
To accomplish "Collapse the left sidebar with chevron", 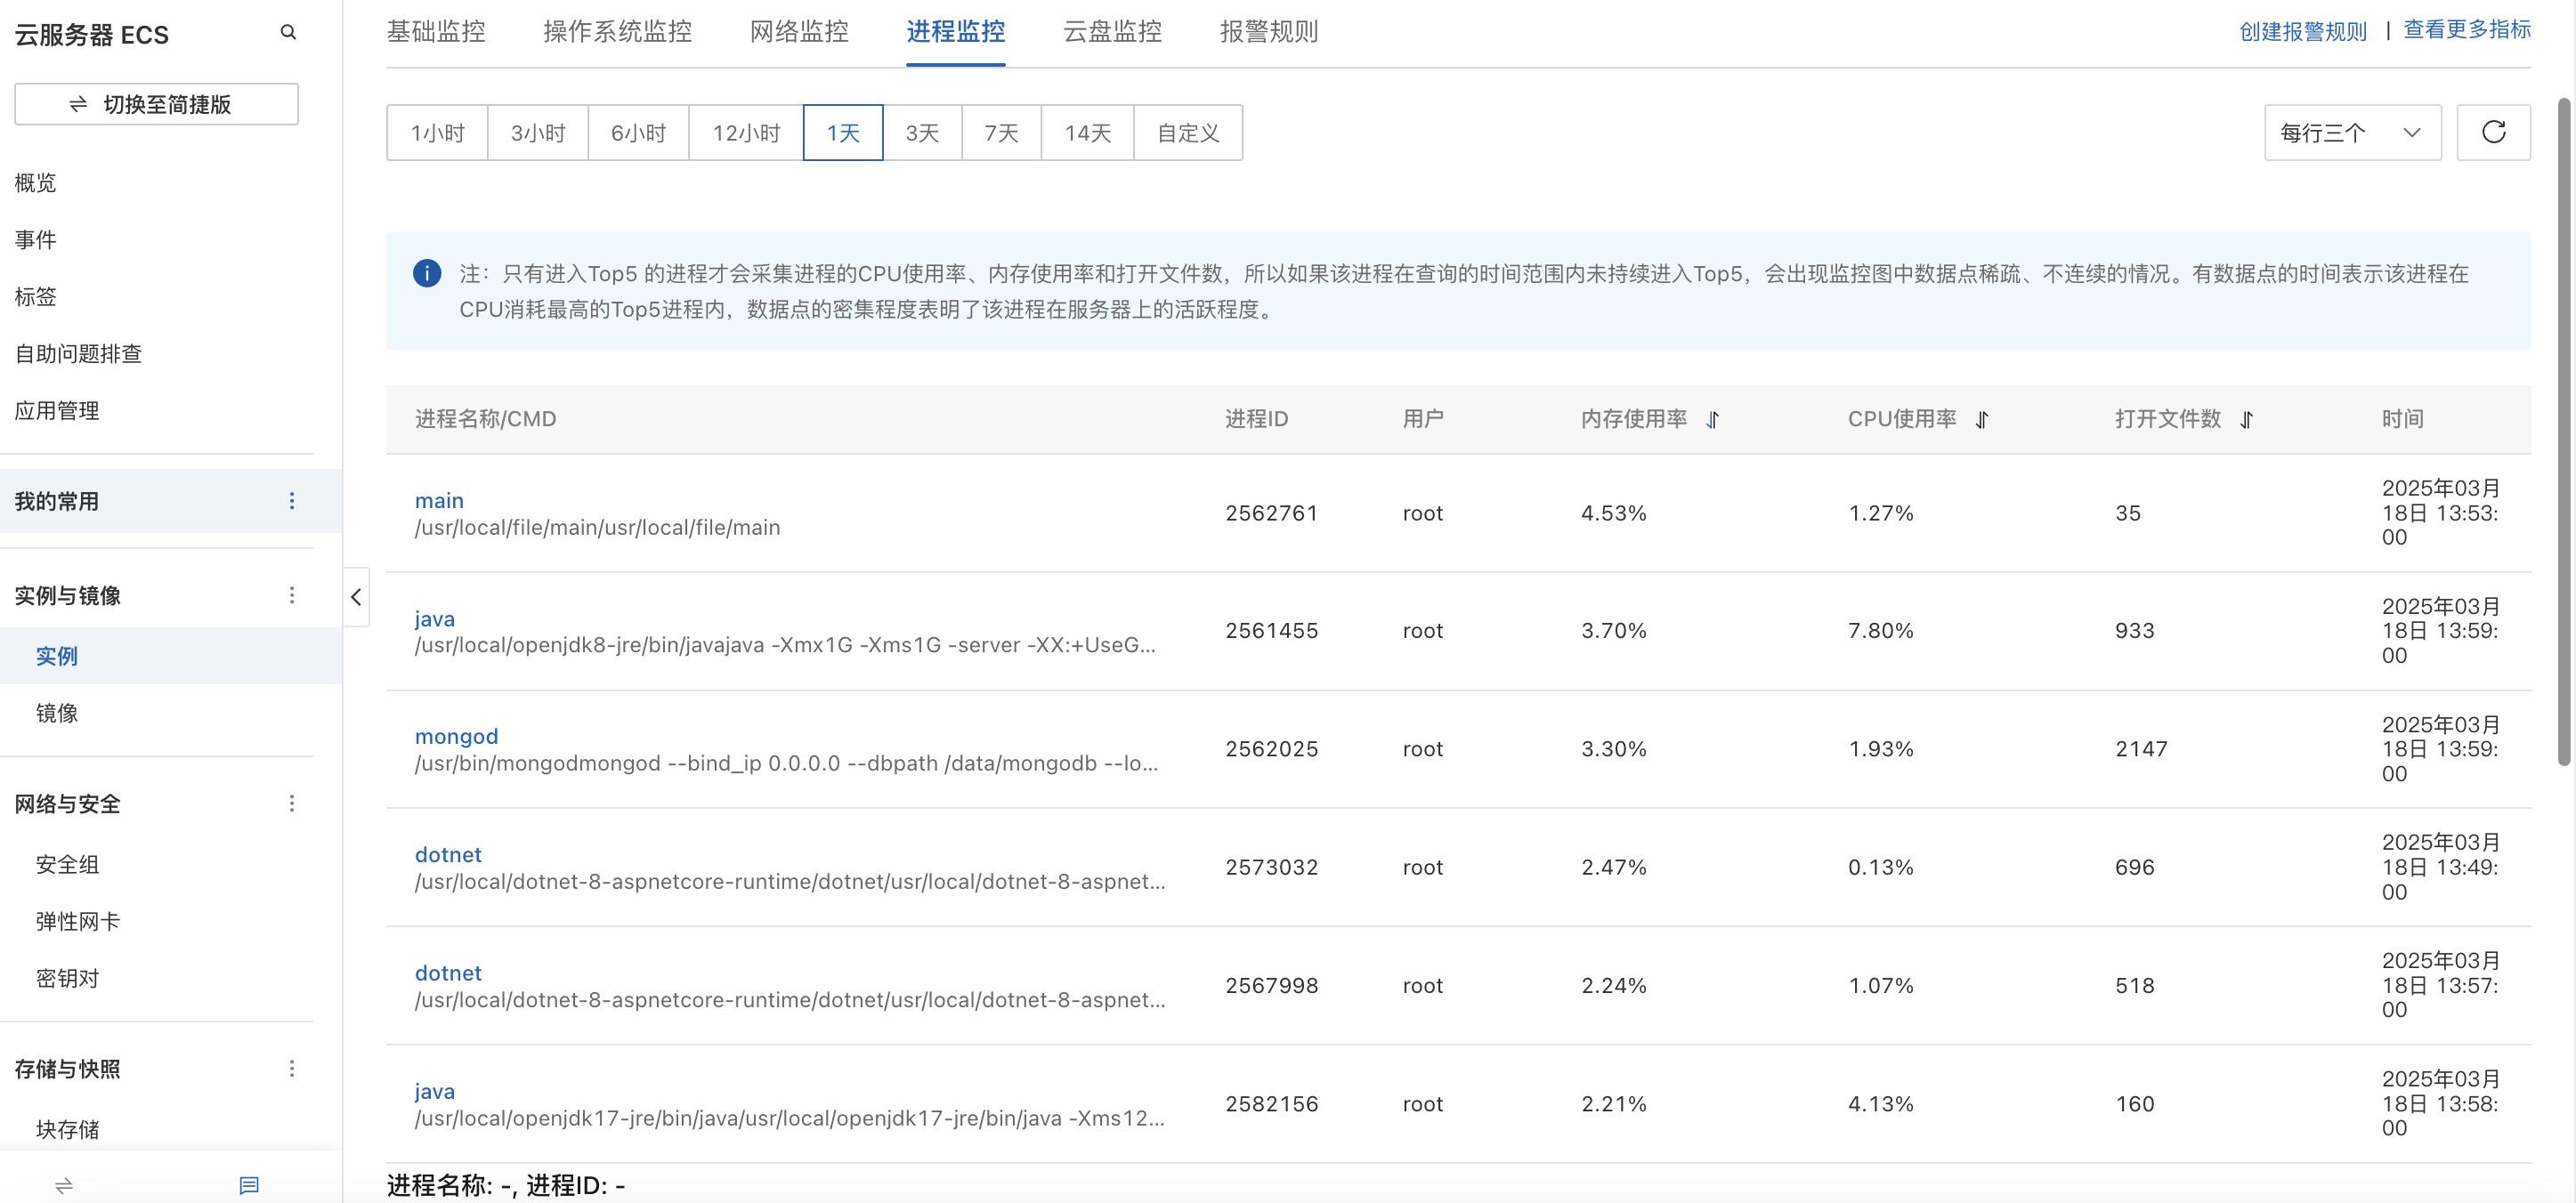I will (x=355, y=597).
